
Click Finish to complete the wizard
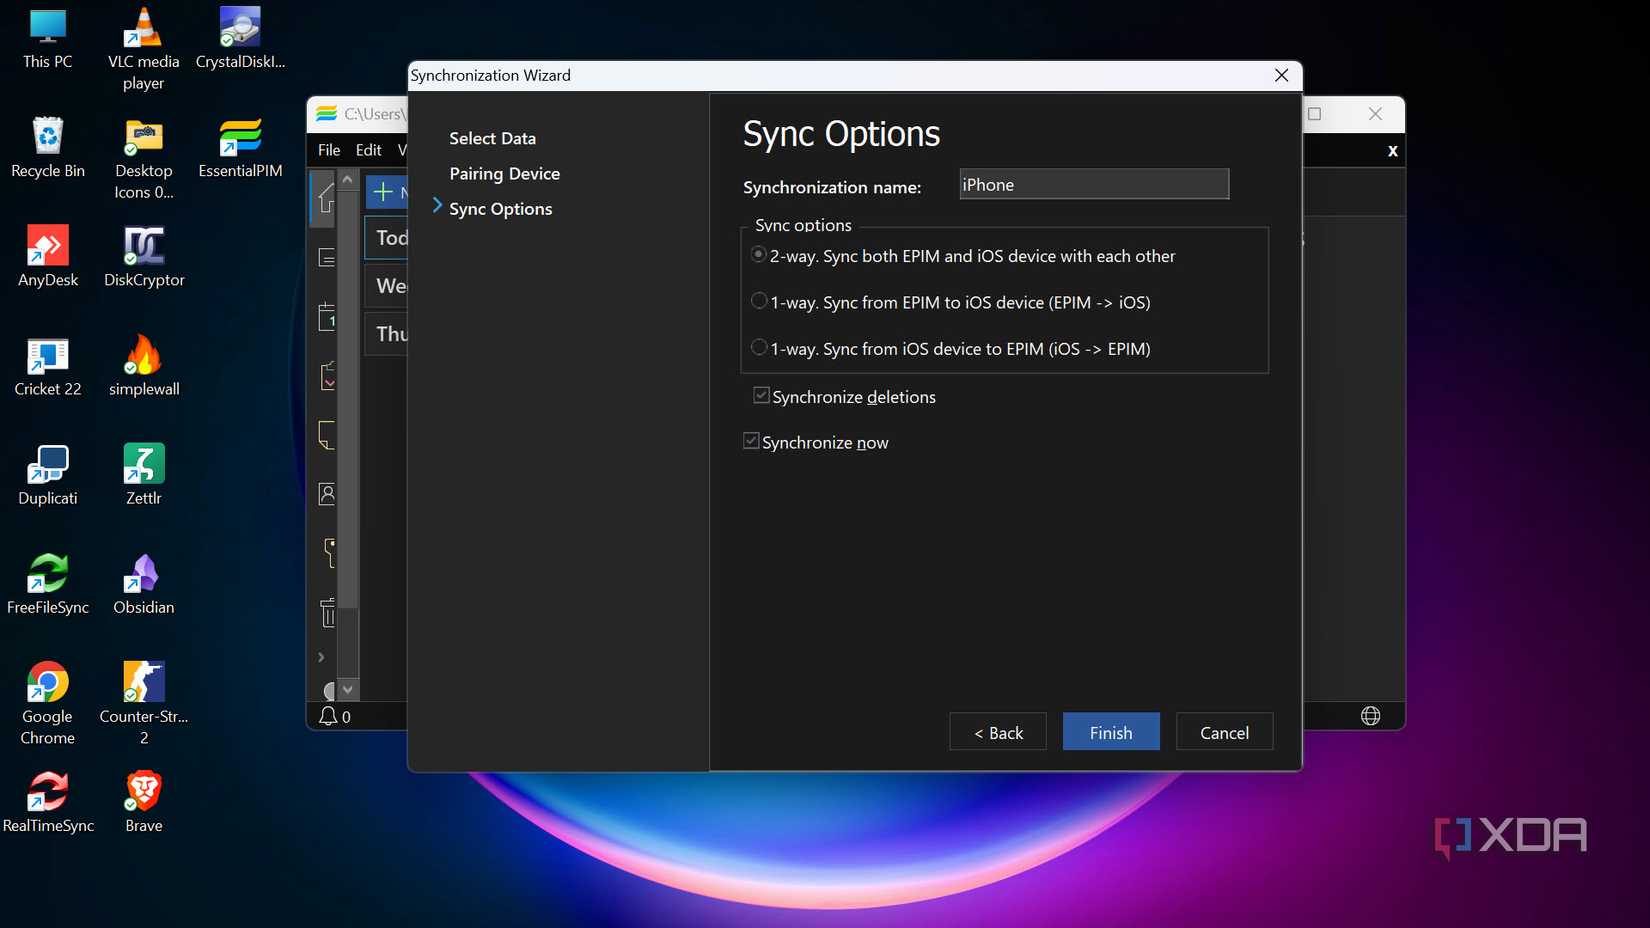click(1111, 732)
